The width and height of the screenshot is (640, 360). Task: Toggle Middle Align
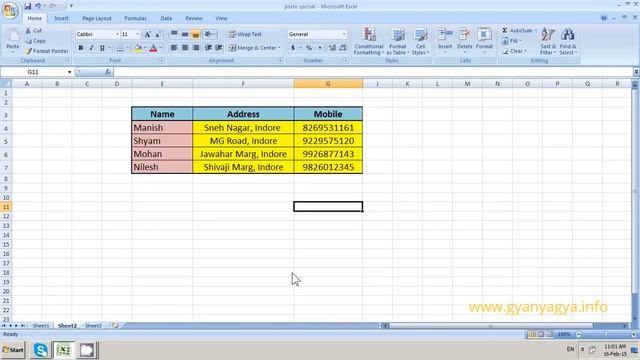[x=185, y=34]
